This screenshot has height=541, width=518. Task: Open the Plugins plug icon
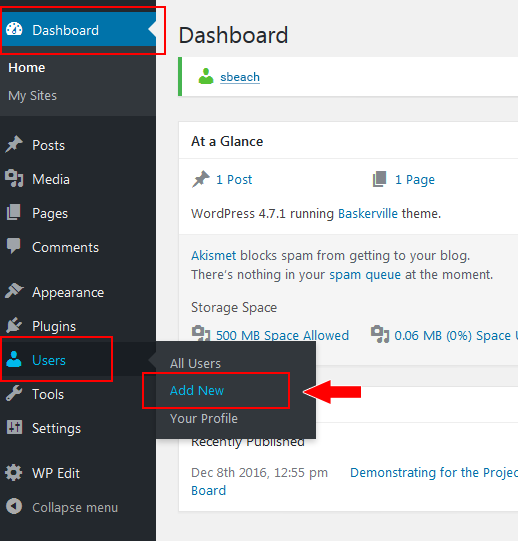14,325
